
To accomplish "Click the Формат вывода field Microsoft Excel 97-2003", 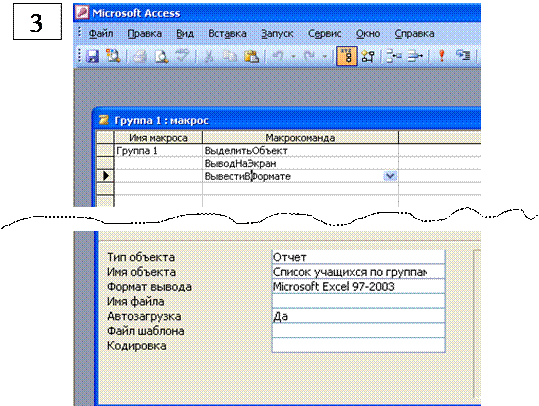I will tap(359, 286).
